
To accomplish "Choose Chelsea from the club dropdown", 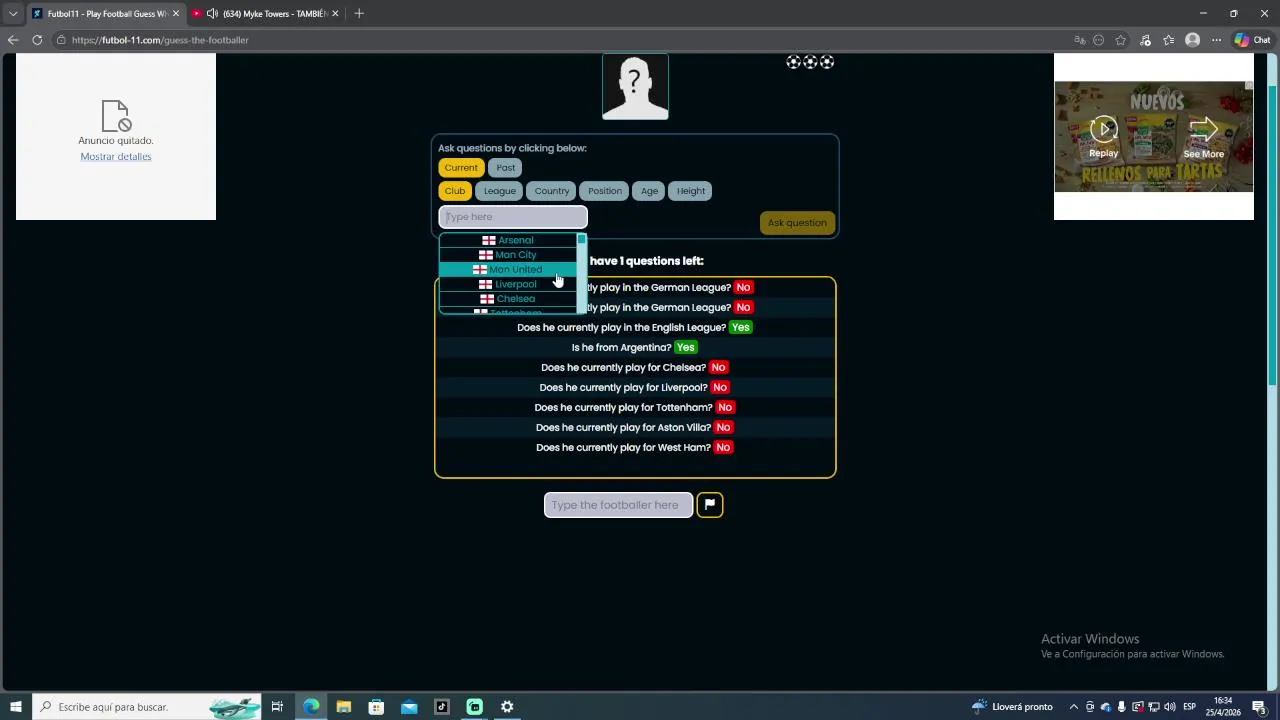I will (x=508, y=299).
